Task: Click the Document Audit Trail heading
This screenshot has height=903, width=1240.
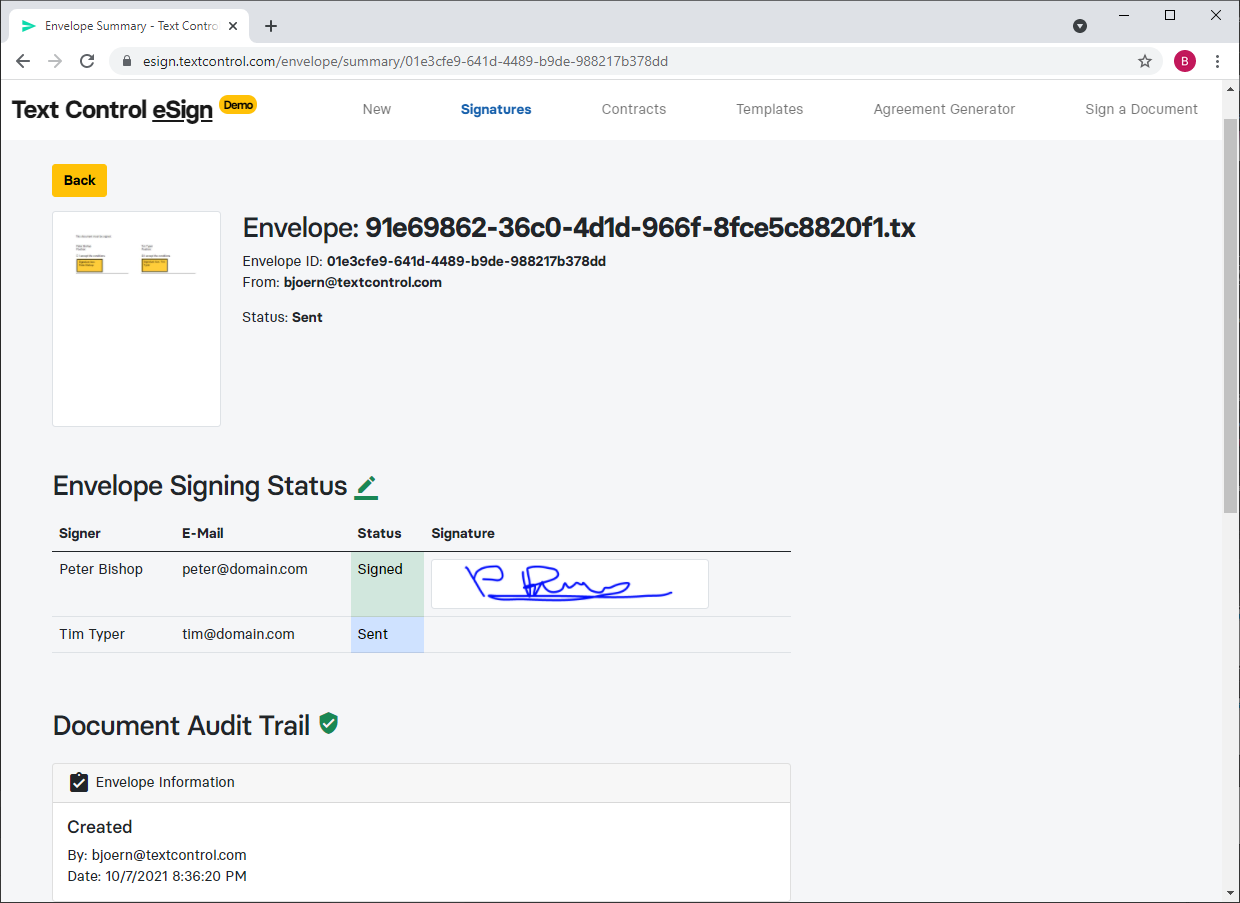Action: [181, 726]
